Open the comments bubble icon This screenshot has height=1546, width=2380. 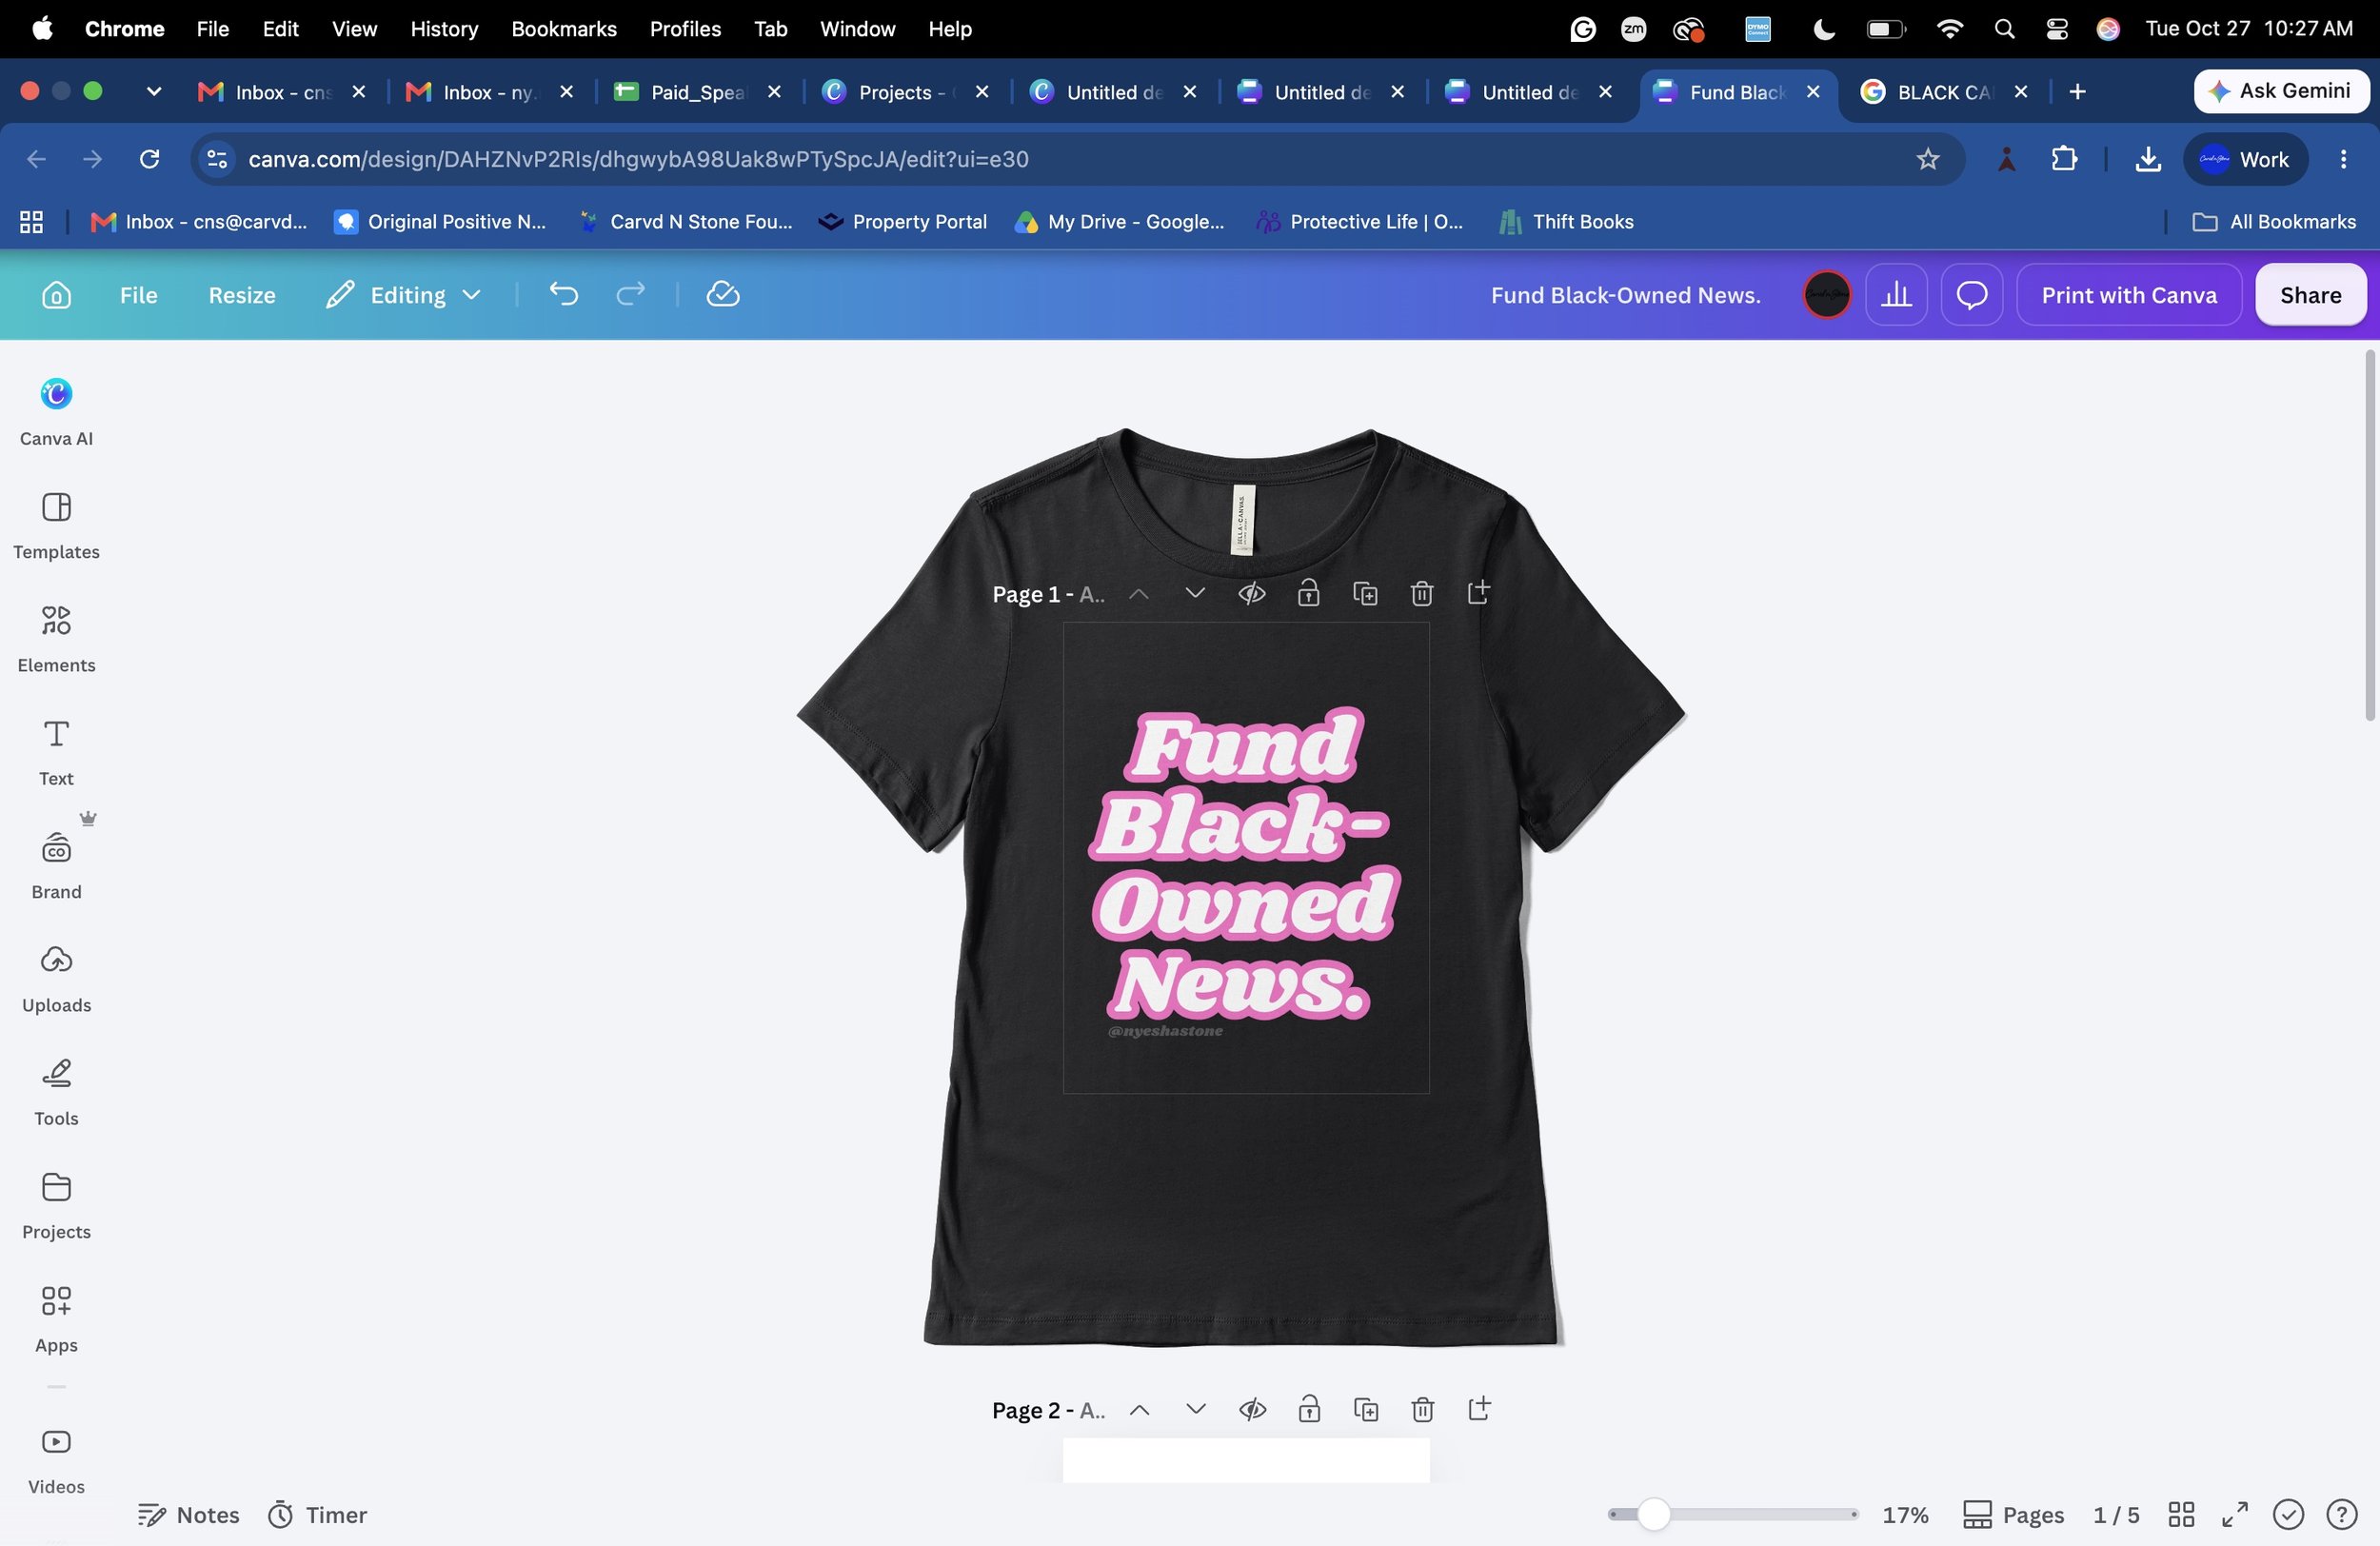(1972, 295)
